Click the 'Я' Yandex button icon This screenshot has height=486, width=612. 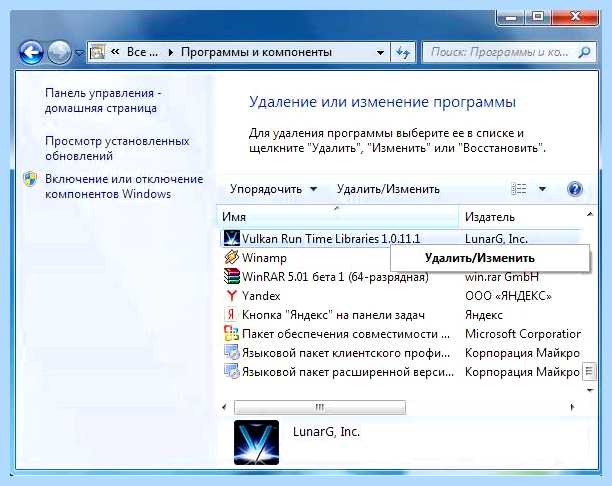coord(231,315)
